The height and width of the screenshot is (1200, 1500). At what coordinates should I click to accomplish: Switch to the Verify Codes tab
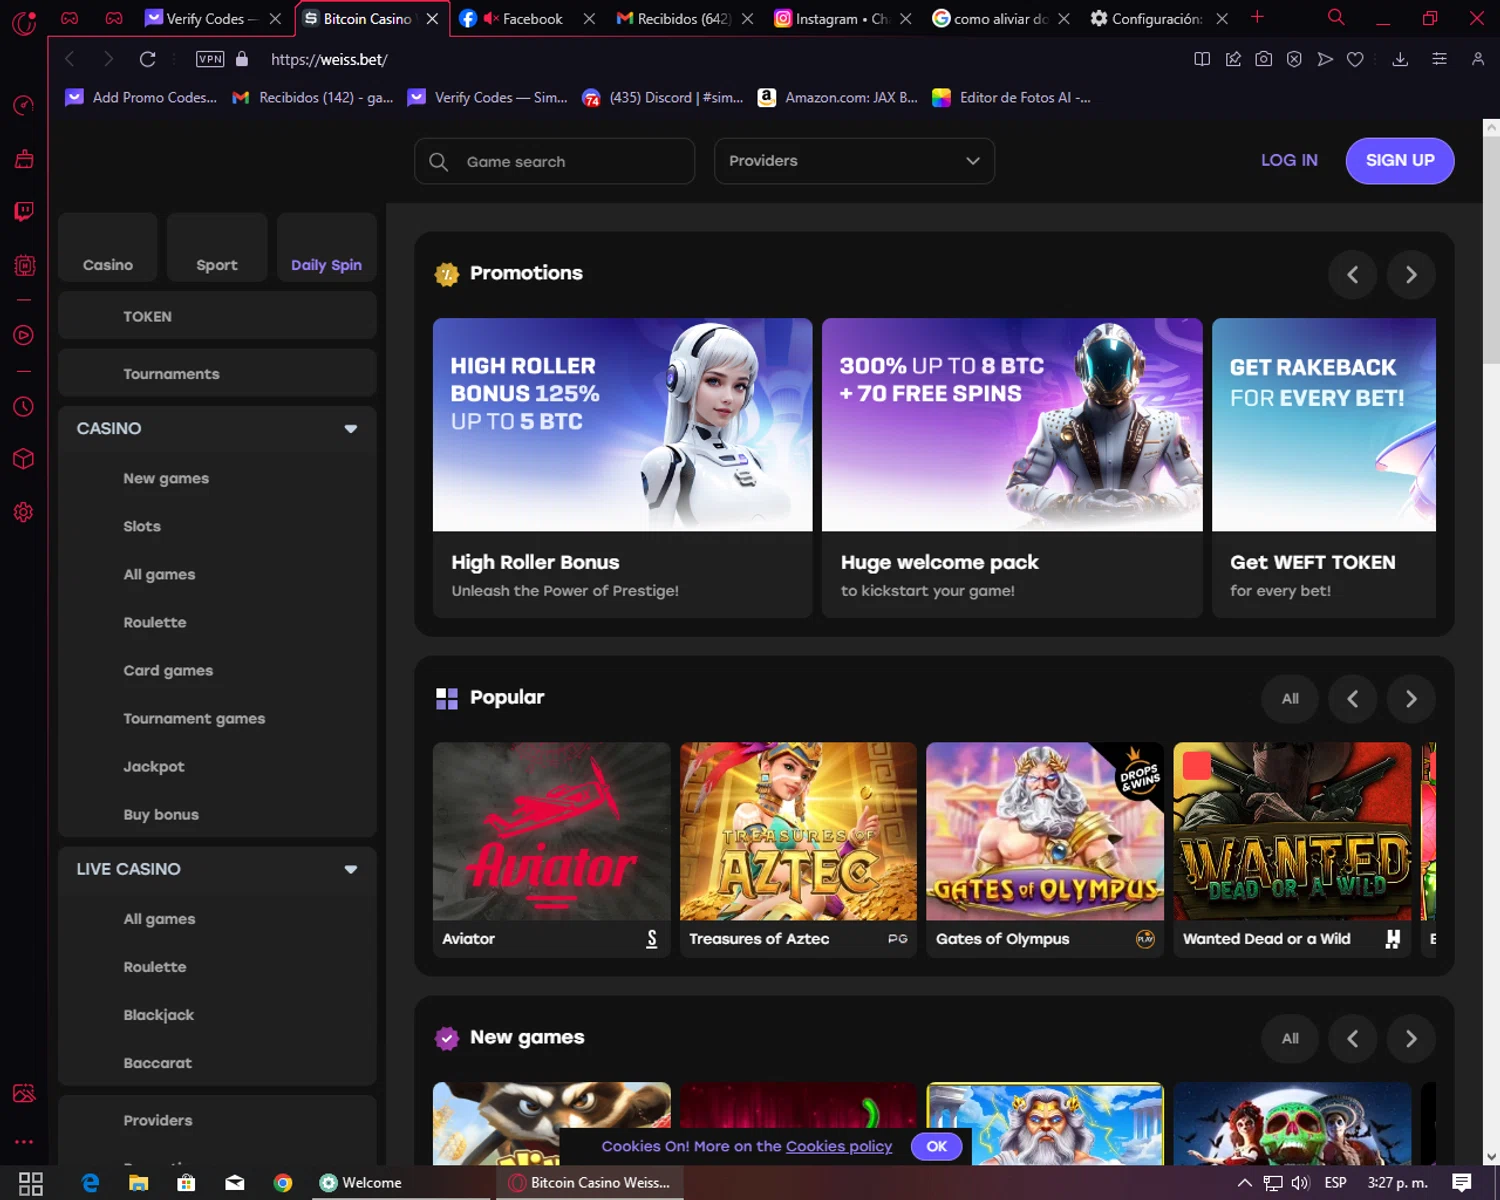tap(213, 18)
